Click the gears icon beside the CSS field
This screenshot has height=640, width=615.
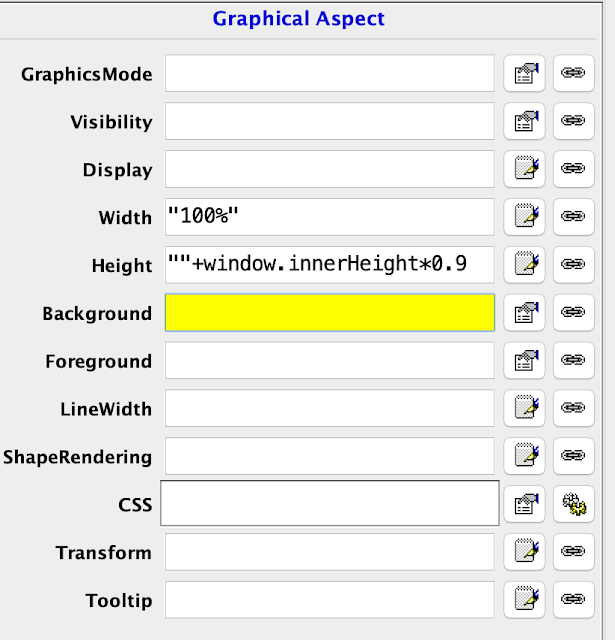(x=572, y=505)
